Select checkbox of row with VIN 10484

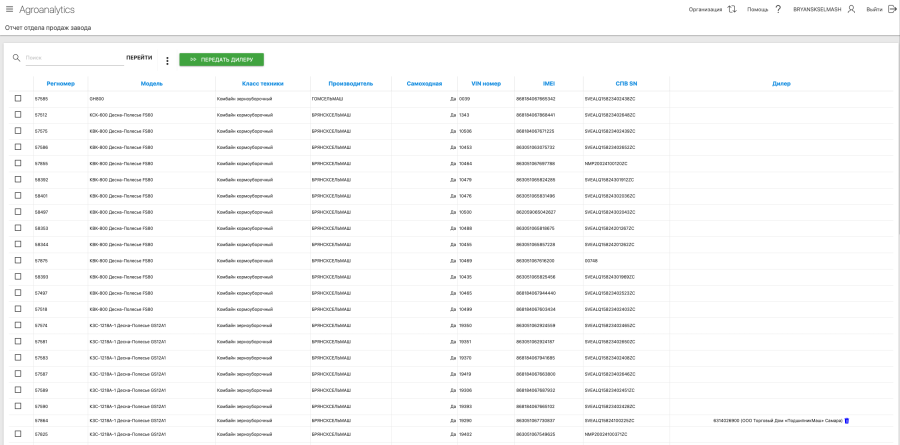pyautogui.click(x=18, y=163)
